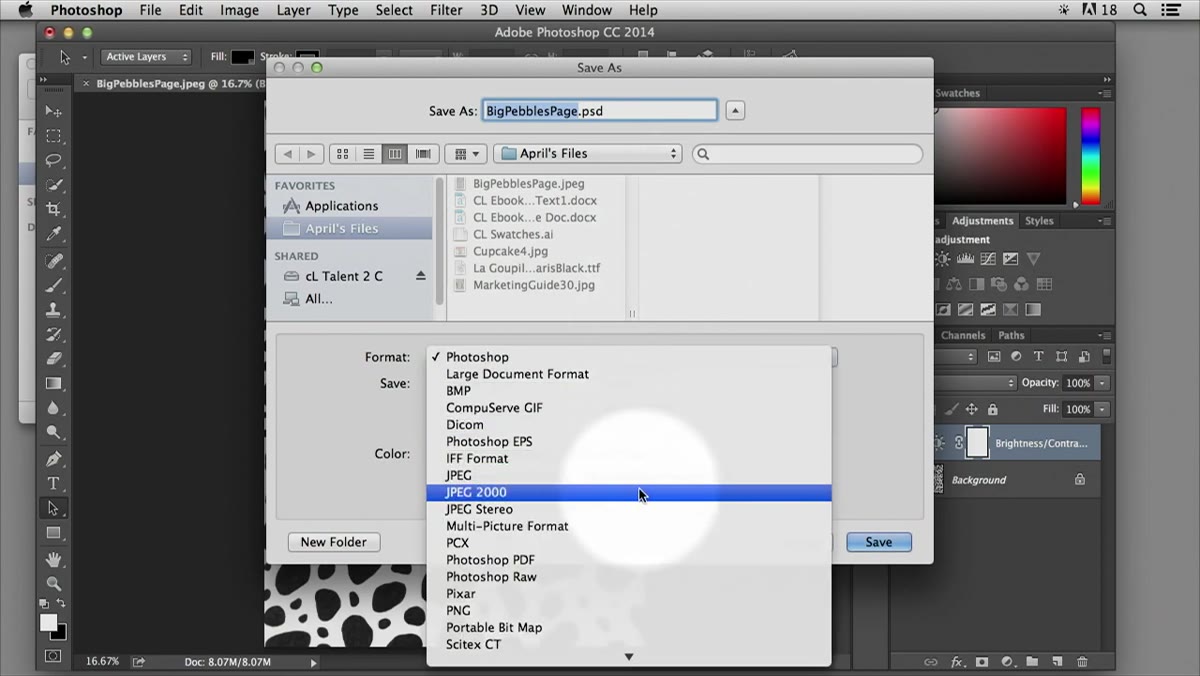The width and height of the screenshot is (1200, 676).
Task: Add a Curves adjustment from Adjustments panel
Action: coord(988,259)
